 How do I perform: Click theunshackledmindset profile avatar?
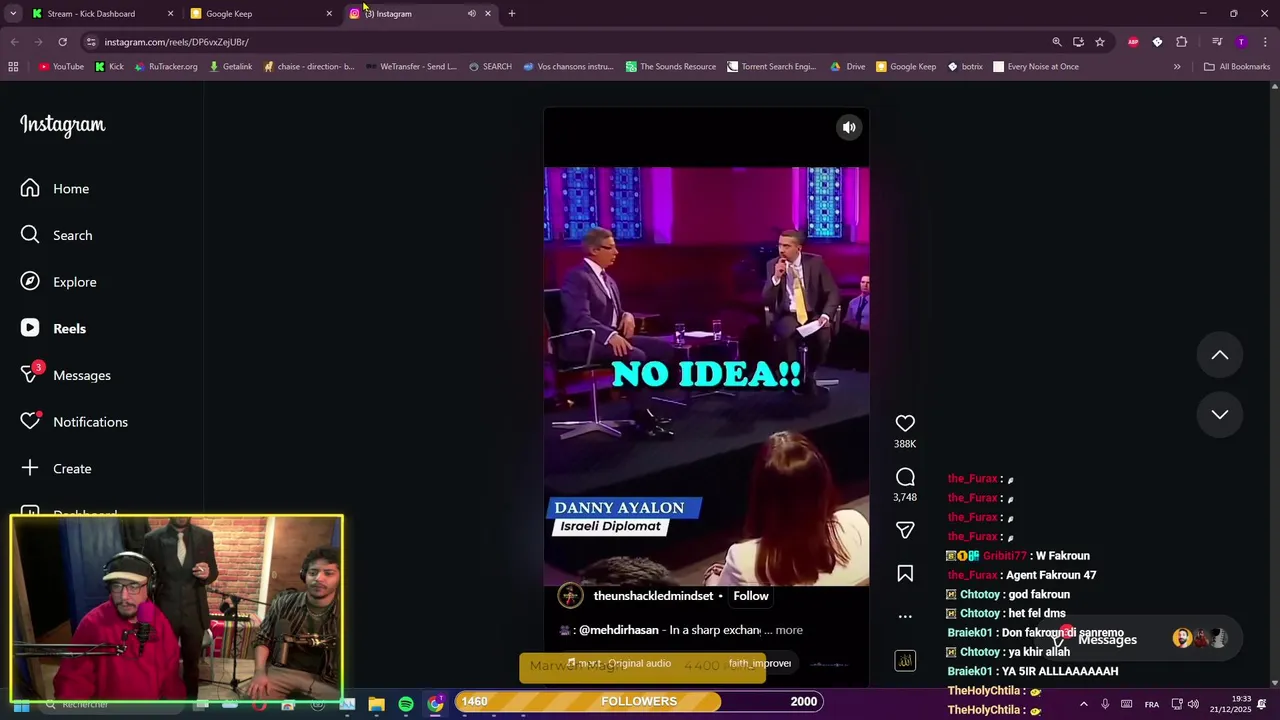tap(570, 596)
